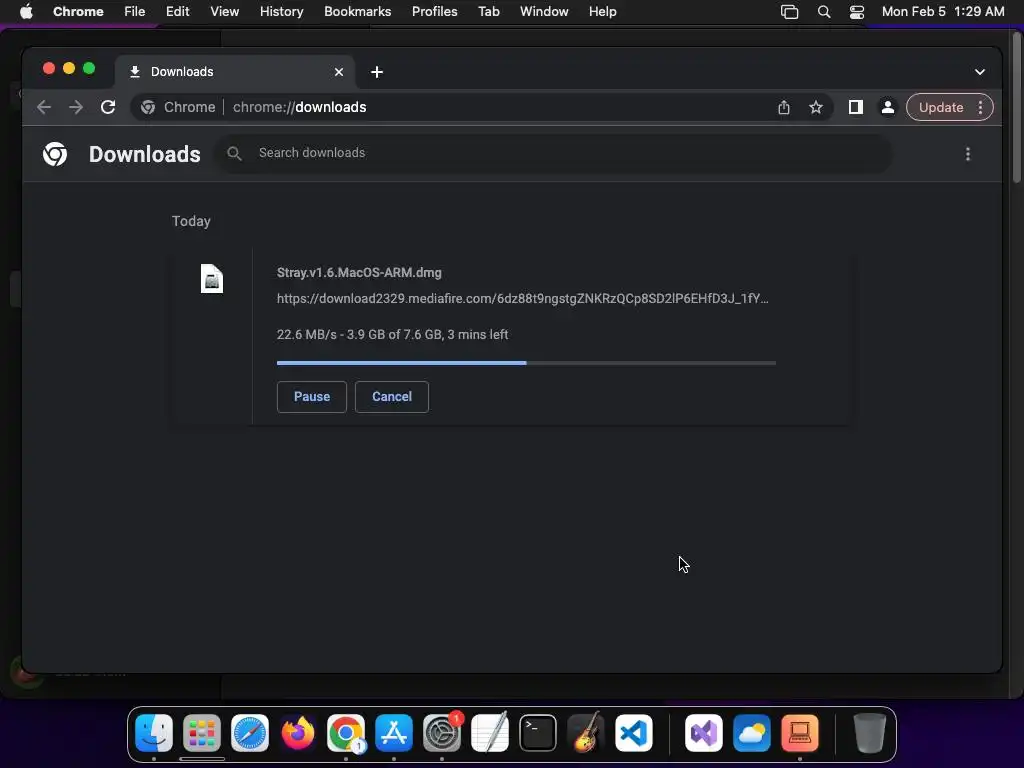The height and width of the screenshot is (768, 1024).
Task: Click the date and time in menu bar
Action: pos(943,12)
